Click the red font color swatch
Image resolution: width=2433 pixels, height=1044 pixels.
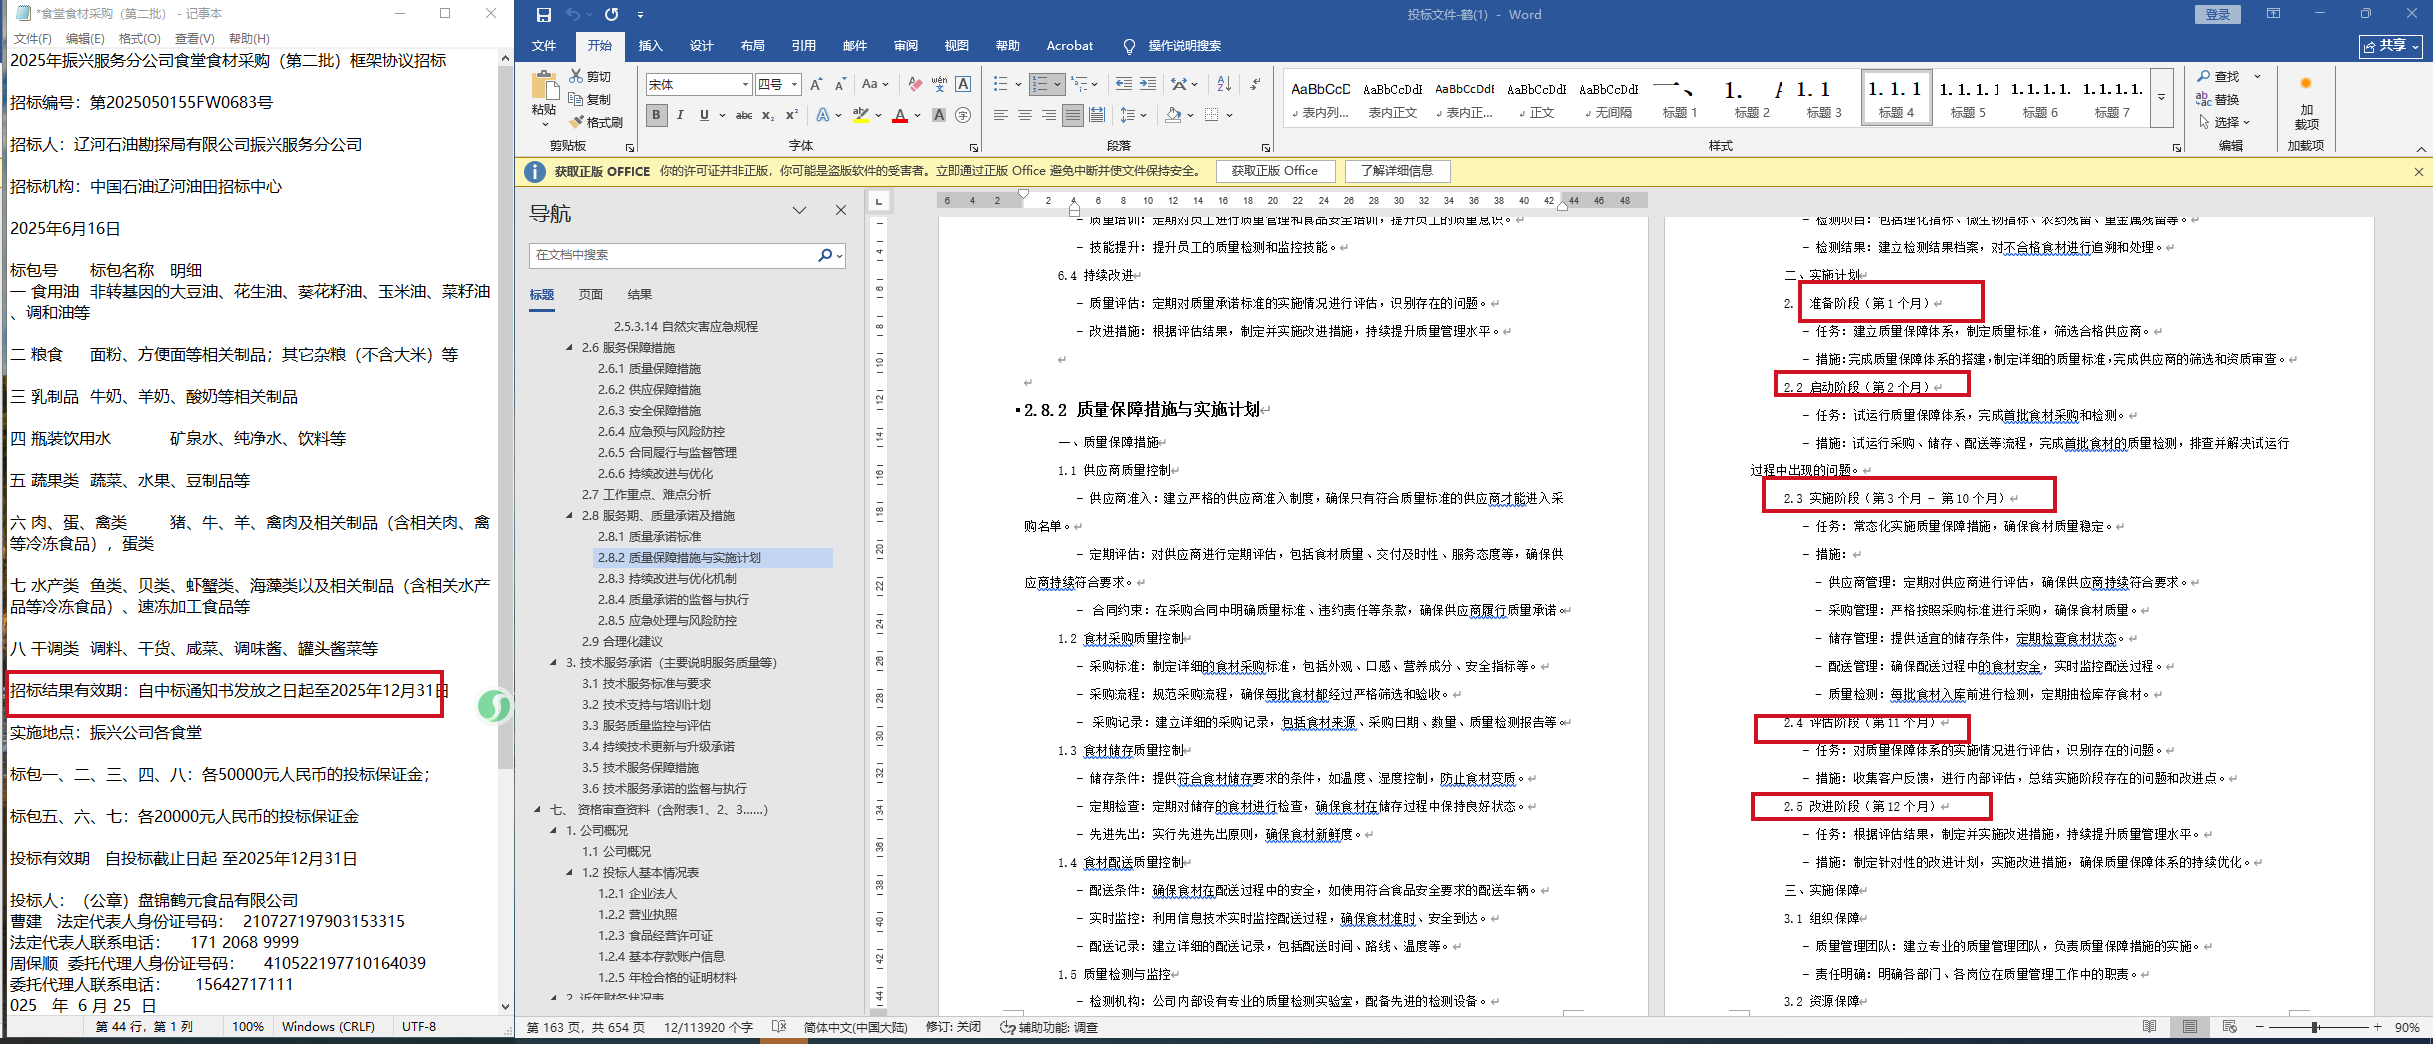(x=900, y=116)
